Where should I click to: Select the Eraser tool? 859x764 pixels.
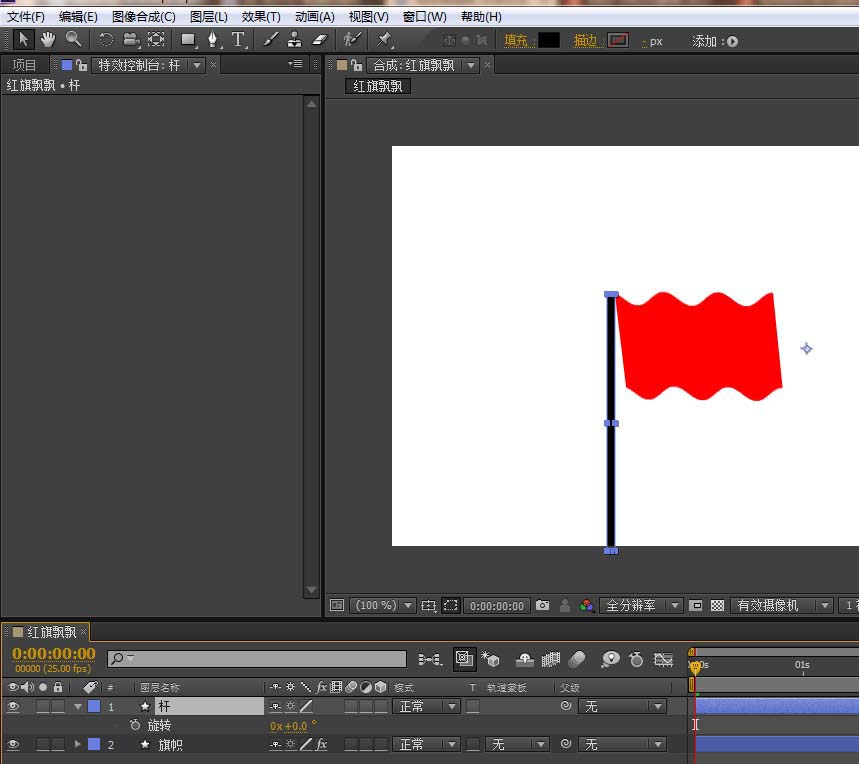pos(320,39)
